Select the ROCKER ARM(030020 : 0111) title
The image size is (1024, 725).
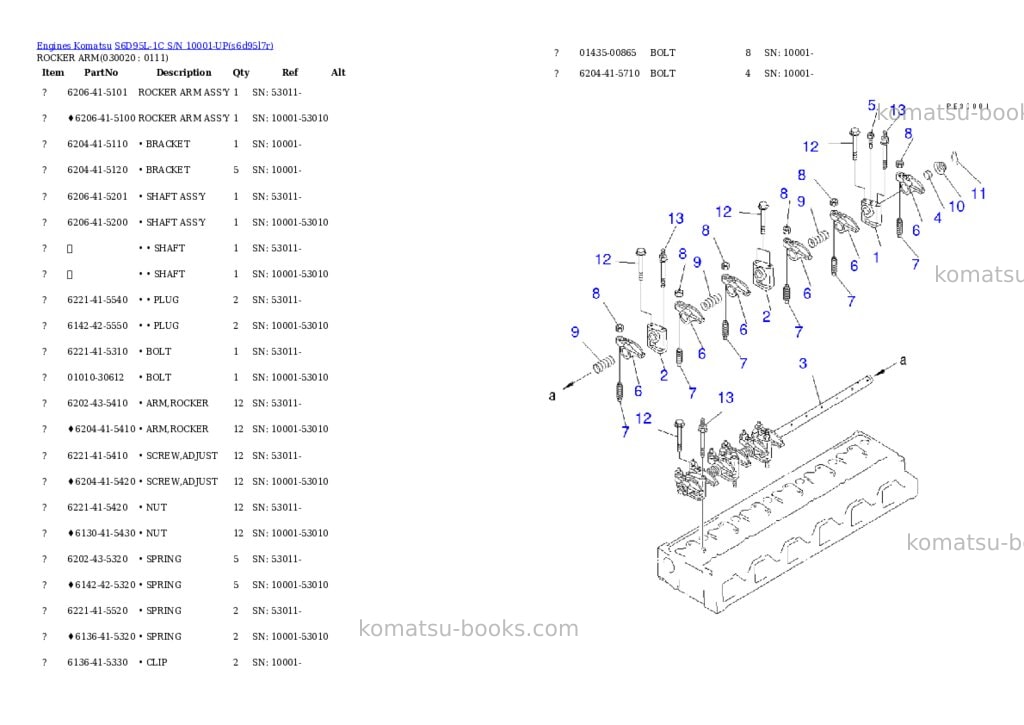click(x=103, y=57)
